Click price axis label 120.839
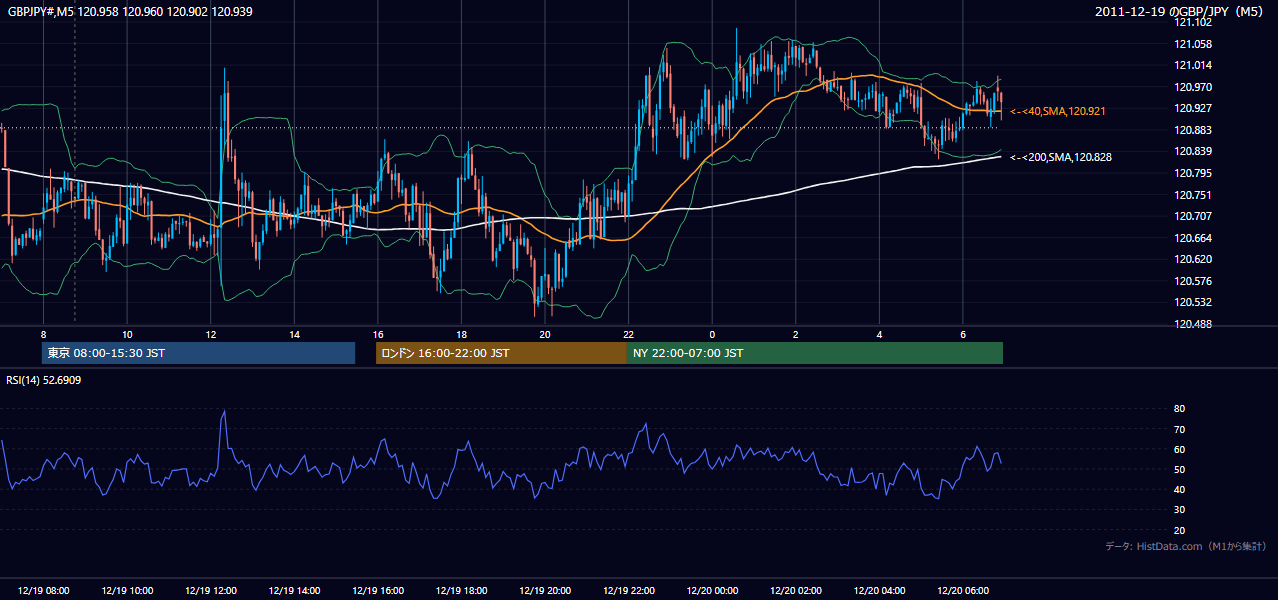Viewport: 1278px width, 600px height. 1193,151
